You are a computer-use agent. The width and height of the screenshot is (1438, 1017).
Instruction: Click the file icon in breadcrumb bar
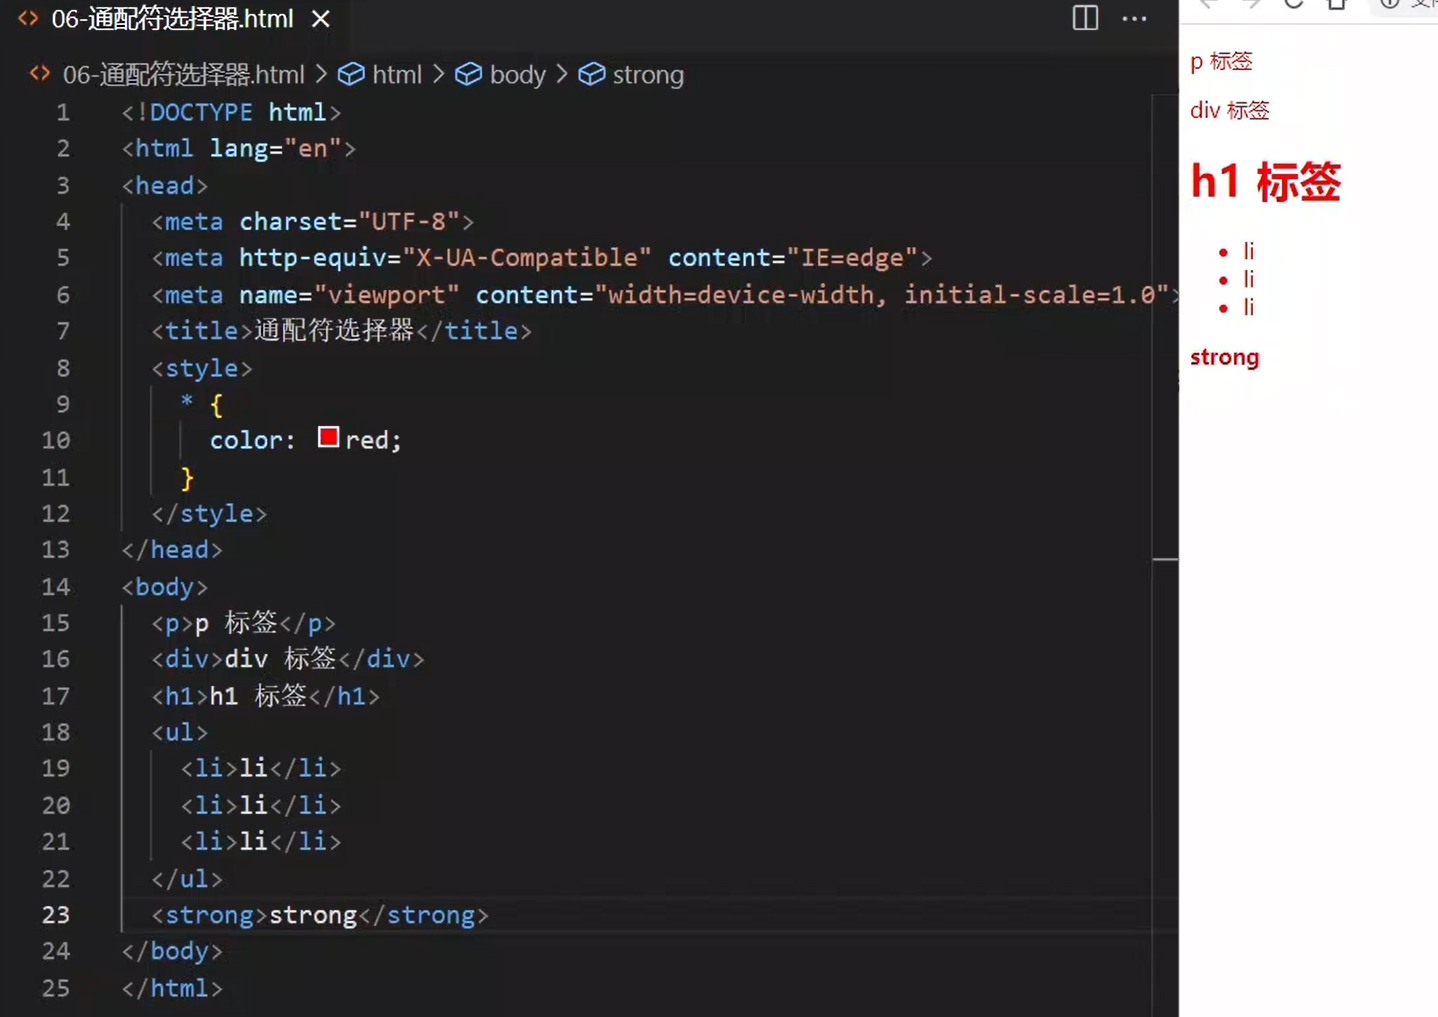(x=40, y=74)
